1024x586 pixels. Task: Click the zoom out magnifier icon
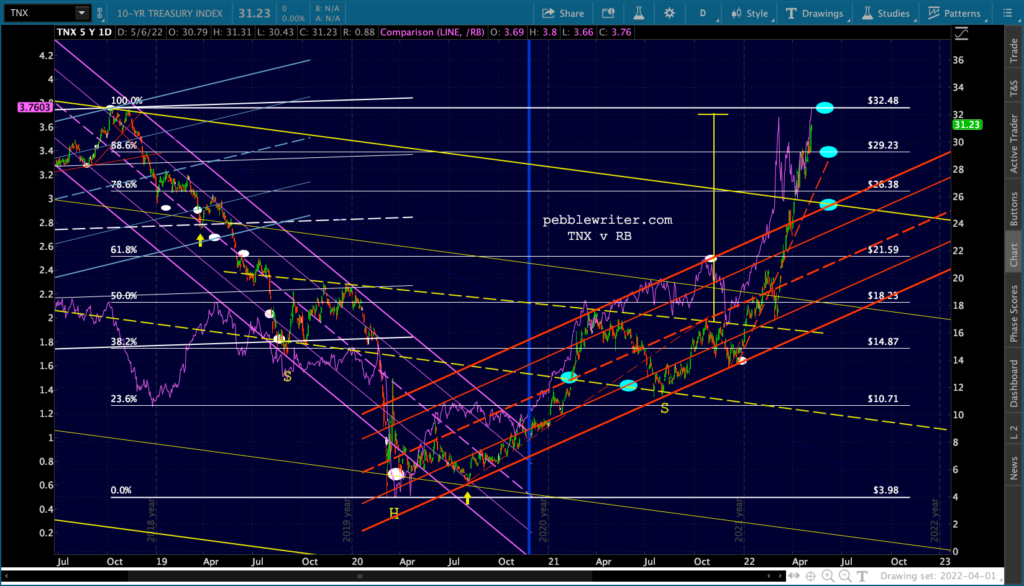click(845, 576)
